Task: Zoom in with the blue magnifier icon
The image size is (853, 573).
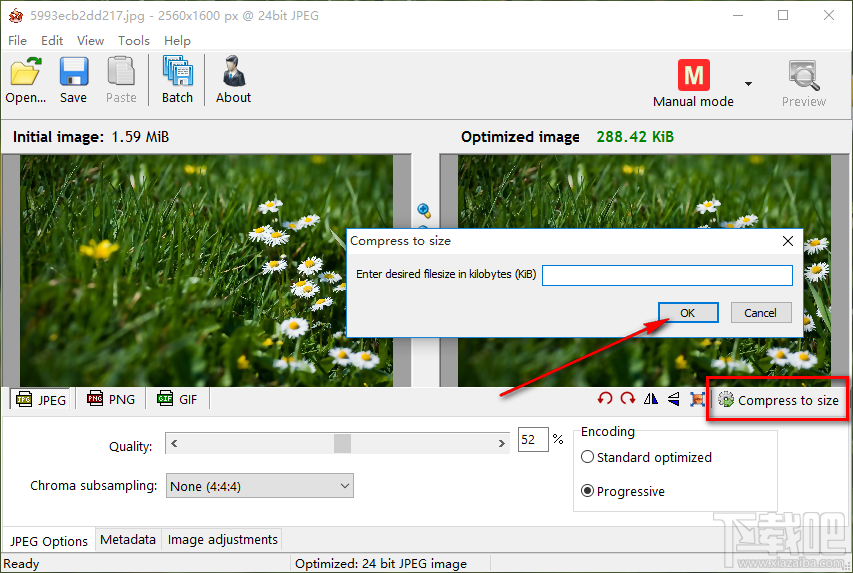Action: click(424, 210)
